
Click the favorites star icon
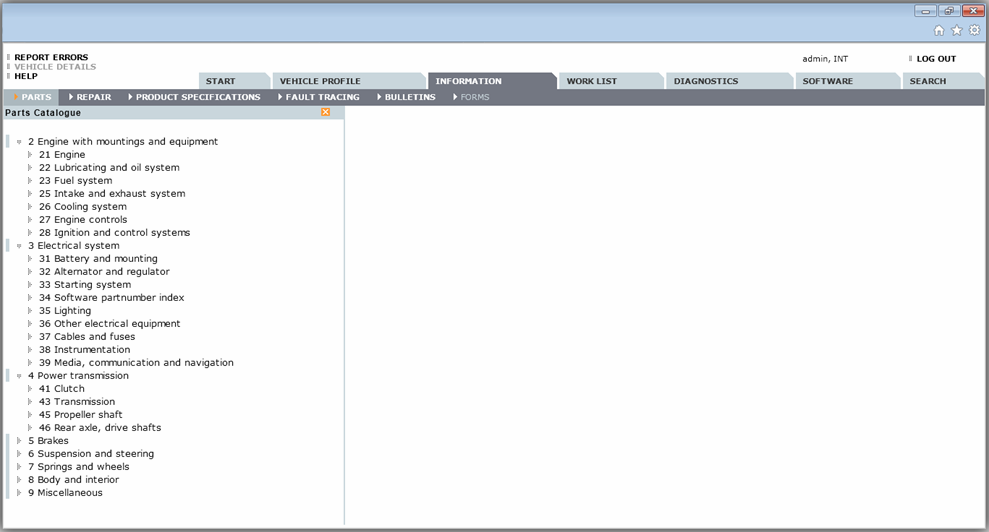coord(957,30)
